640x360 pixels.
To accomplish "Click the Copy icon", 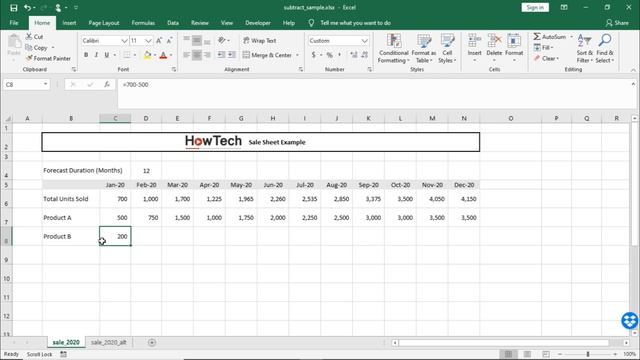I will click(29, 47).
